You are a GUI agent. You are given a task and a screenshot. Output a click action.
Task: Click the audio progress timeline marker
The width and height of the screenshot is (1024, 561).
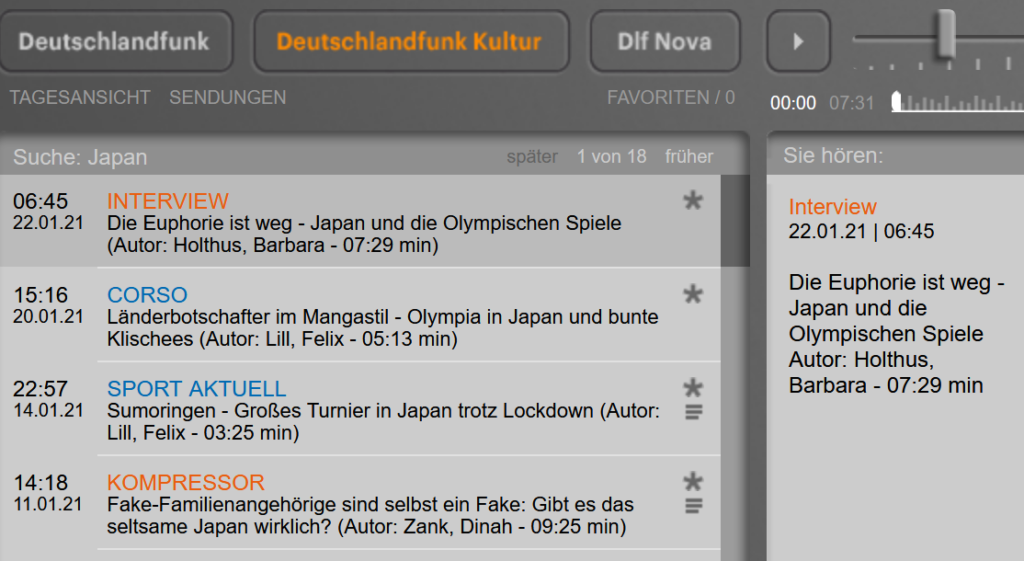coord(897,101)
